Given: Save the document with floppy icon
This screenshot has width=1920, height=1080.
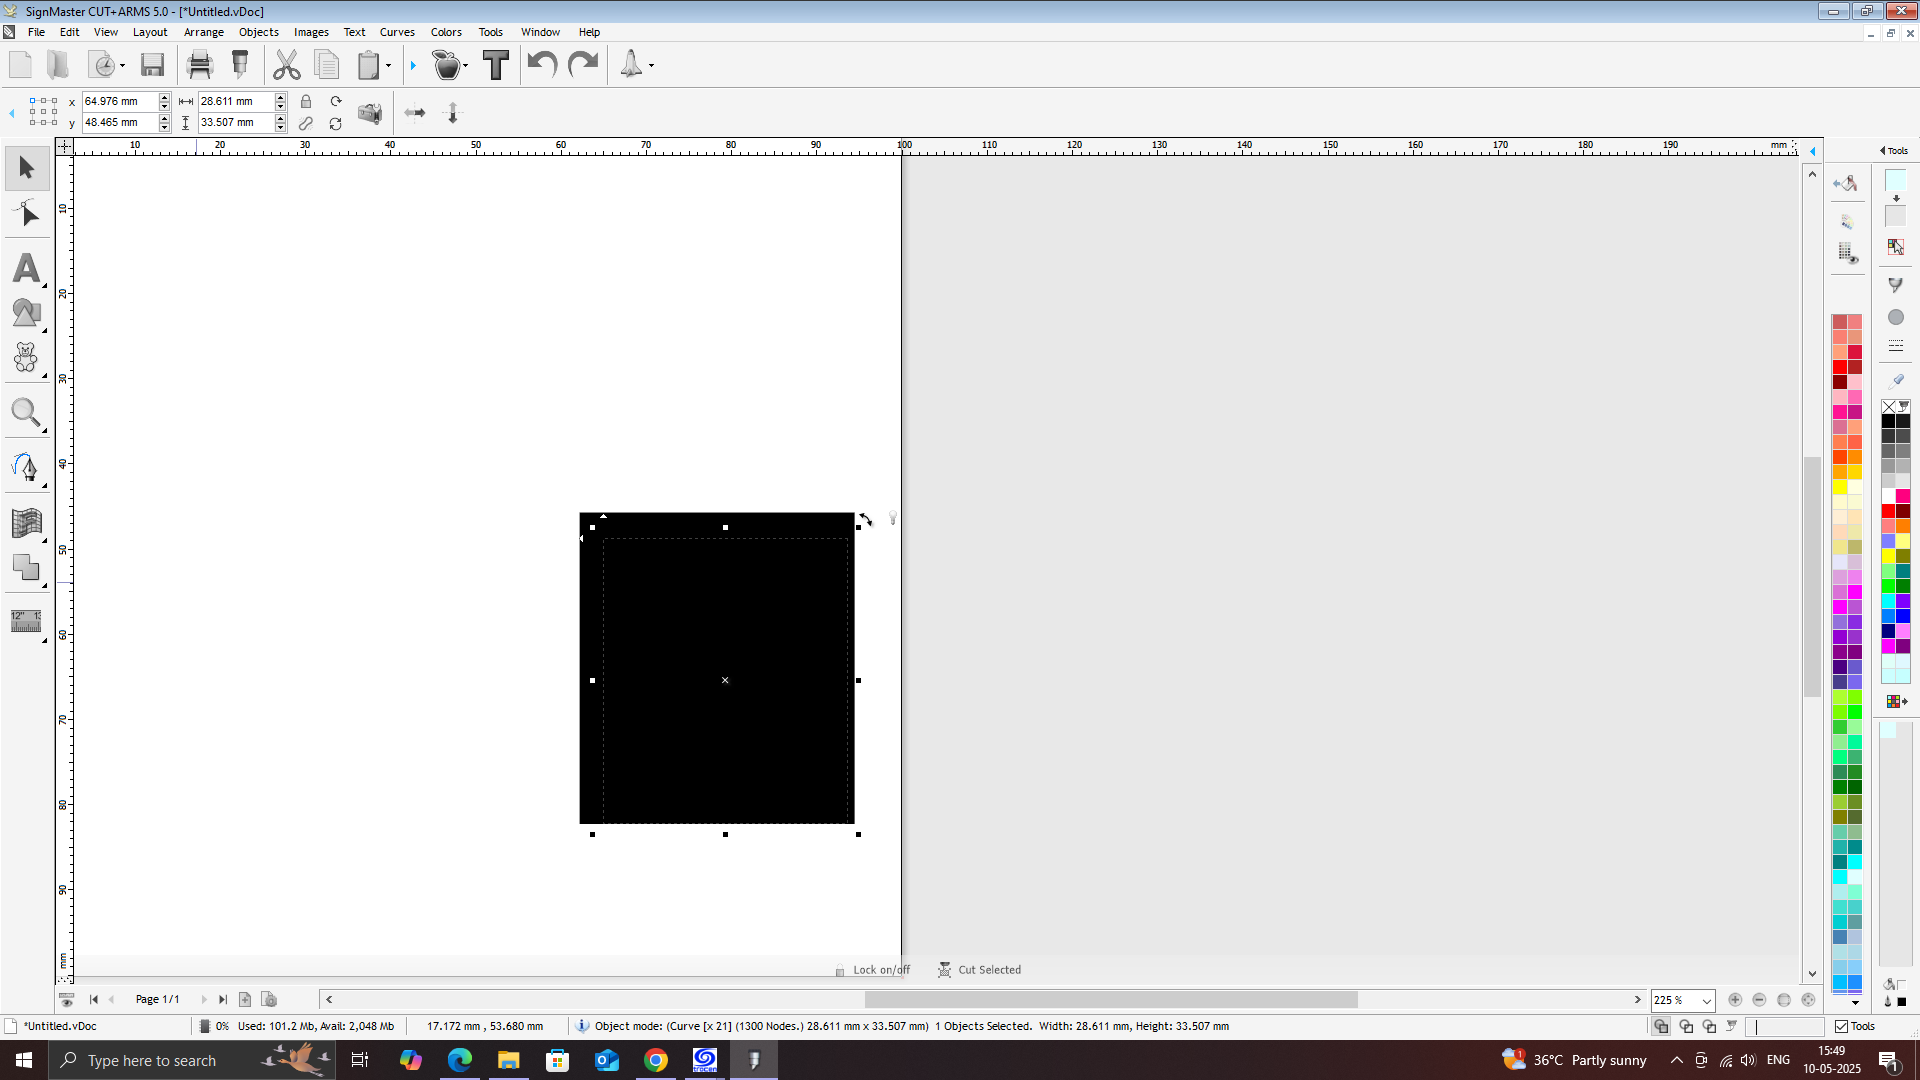Looking at the screenshot, I should coord(152,65).
